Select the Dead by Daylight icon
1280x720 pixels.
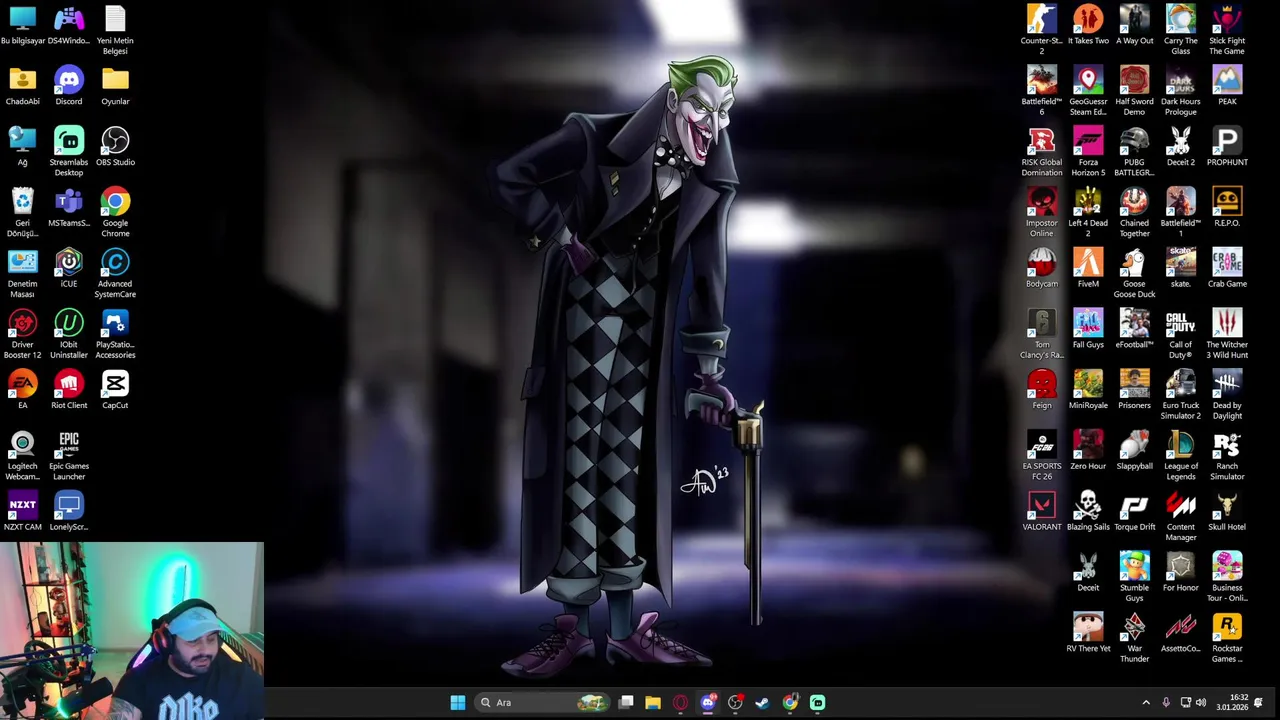(1227, 384)
